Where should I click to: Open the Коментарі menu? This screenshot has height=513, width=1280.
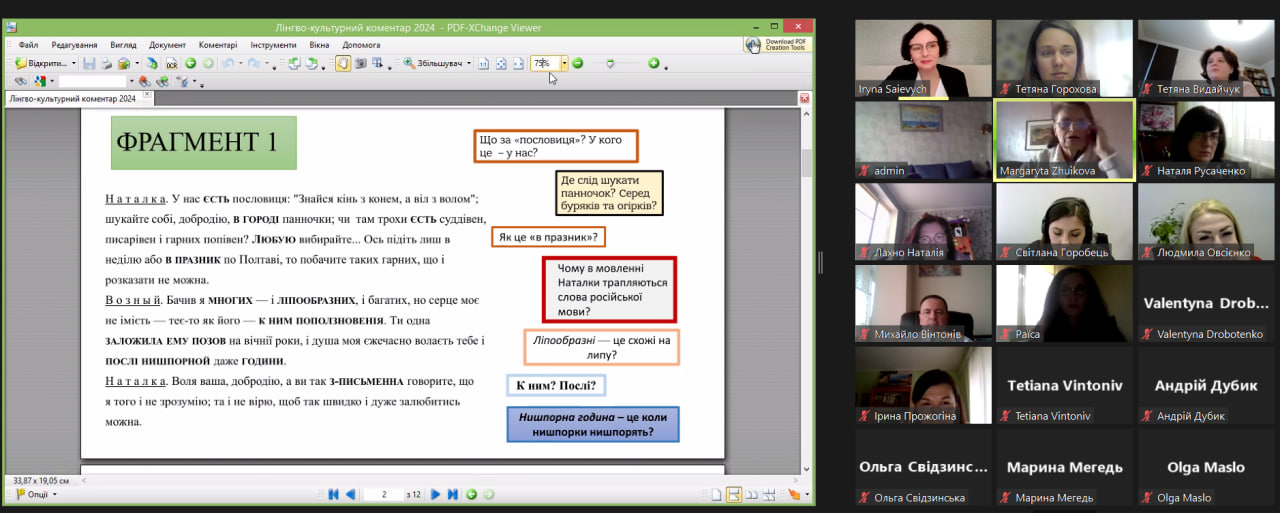click(218, 45)
